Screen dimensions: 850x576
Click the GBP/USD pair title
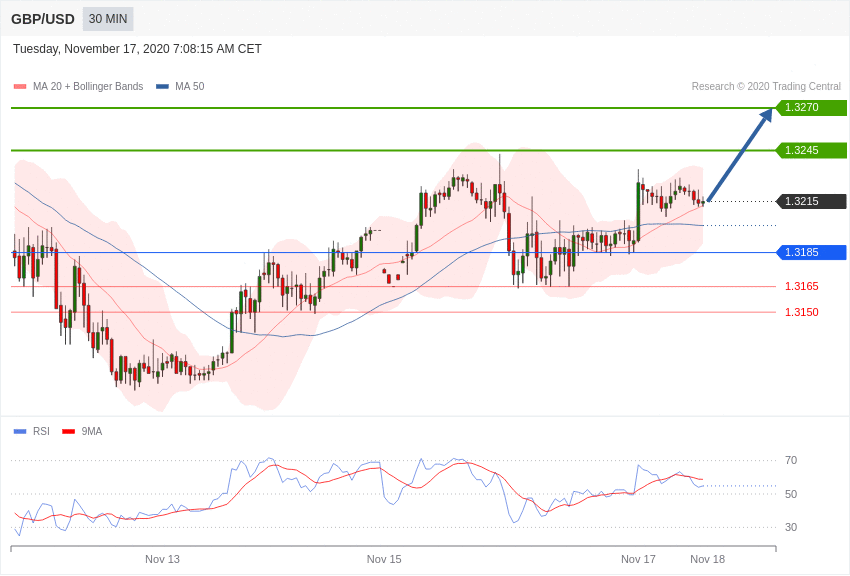(x=43, y=20)
